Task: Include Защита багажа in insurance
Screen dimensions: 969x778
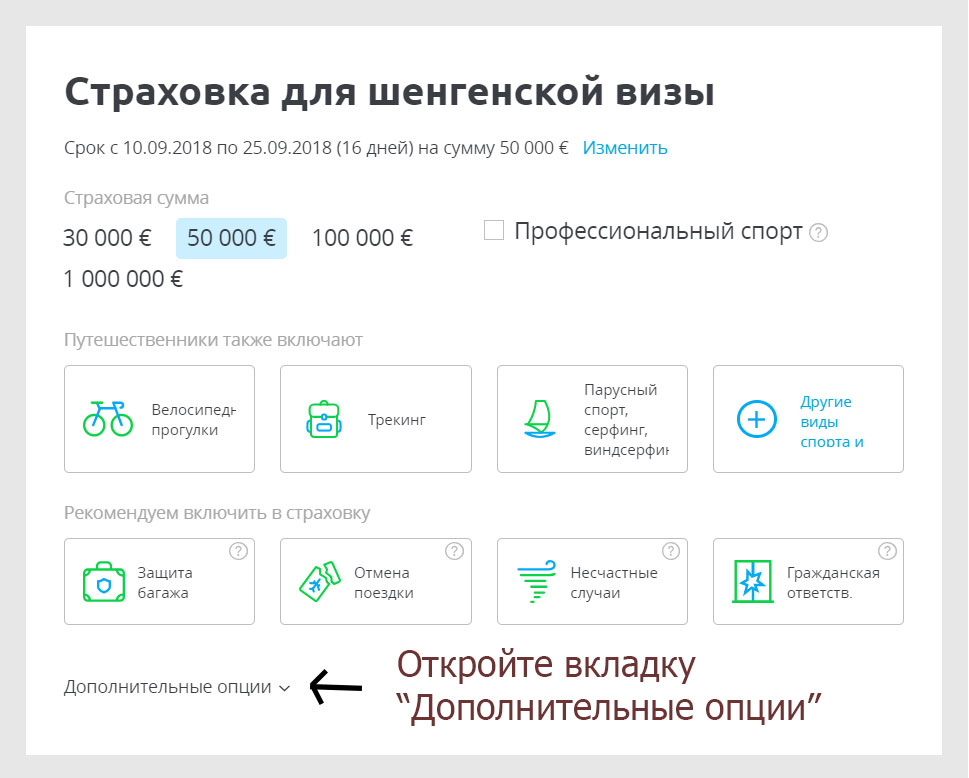Action: 159,581
